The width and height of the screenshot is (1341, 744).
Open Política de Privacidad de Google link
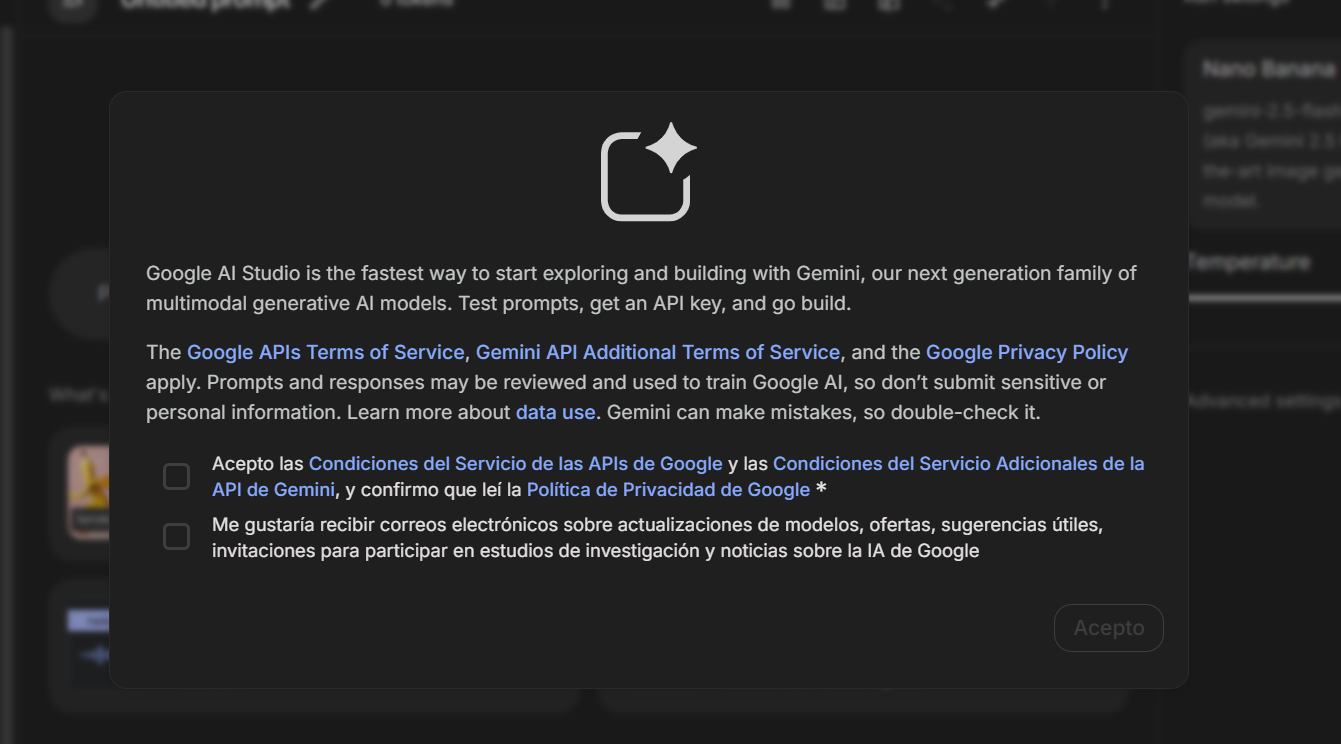pyautogui.click(x=668, y=490)
